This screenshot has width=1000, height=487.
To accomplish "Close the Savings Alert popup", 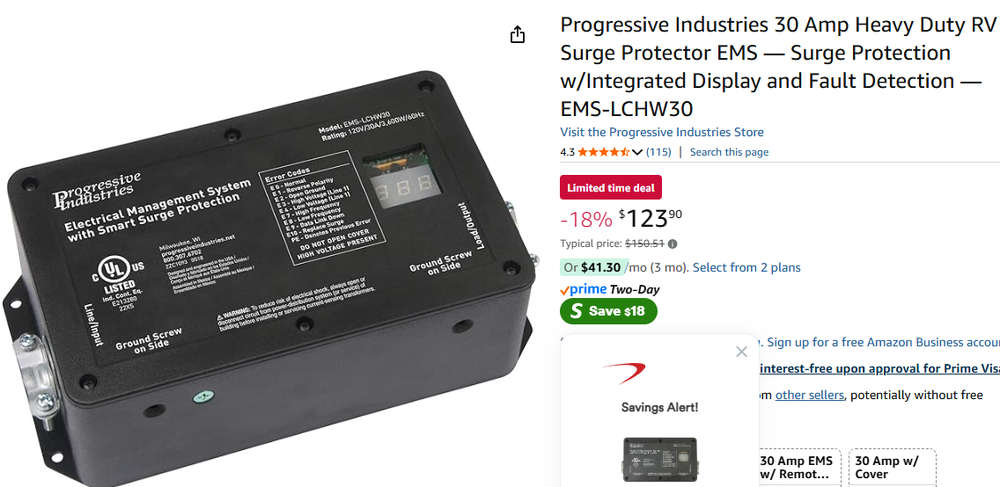I will [x=741, y=352].
